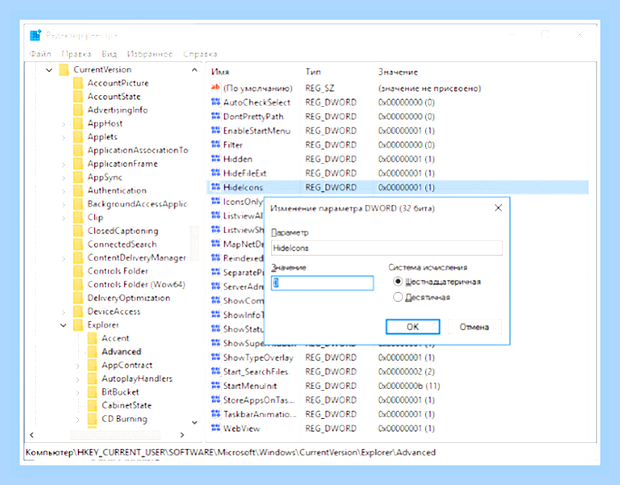Expand the AppContract tree node
Viewport: 620px width, 485px height.
(78, 366)
